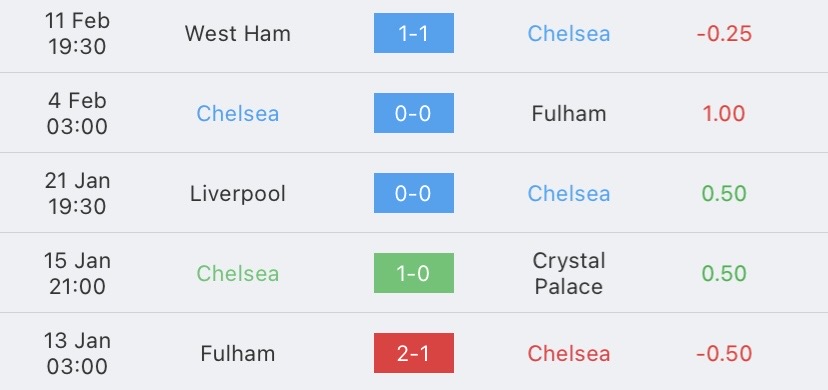Select the West Ham team name

(x=238, y=34)
